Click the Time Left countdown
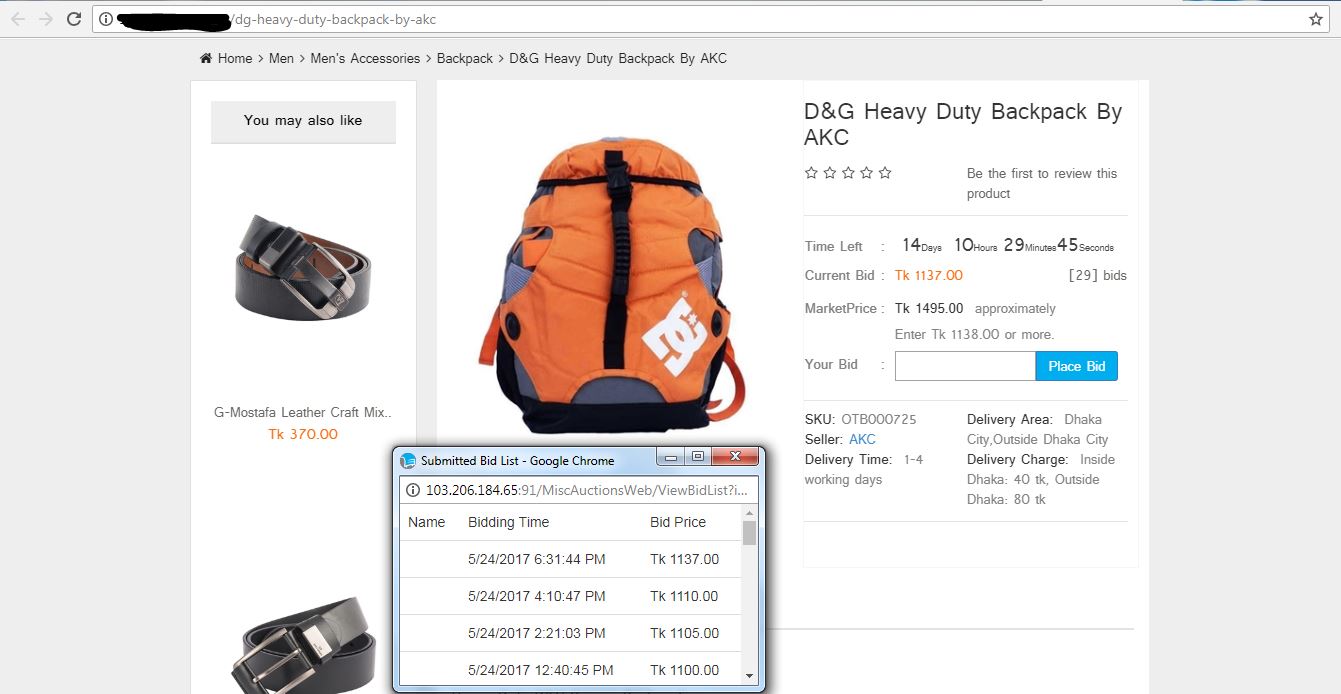The width and height of the screenshot is (1341, 694). [1008, 245]
